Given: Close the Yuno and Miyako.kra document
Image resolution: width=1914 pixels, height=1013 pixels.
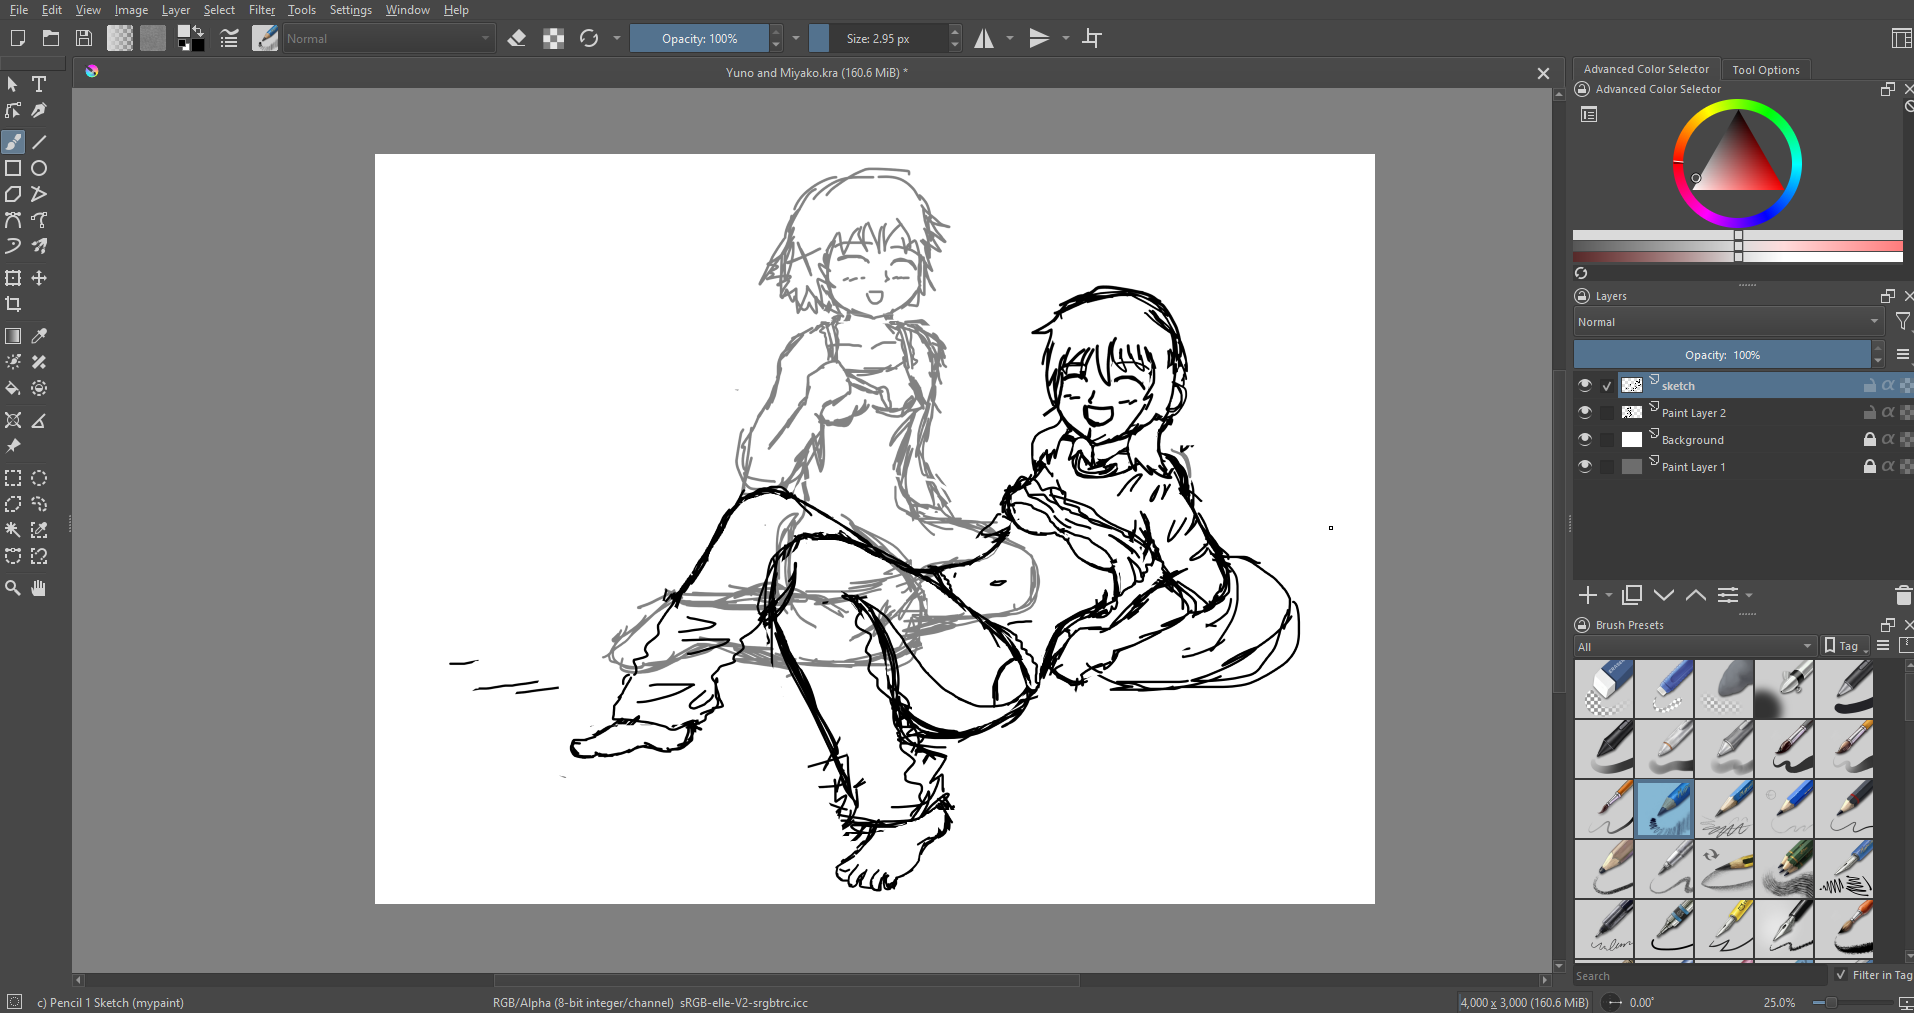Looking at the screenshot, I should point(1543,73).
